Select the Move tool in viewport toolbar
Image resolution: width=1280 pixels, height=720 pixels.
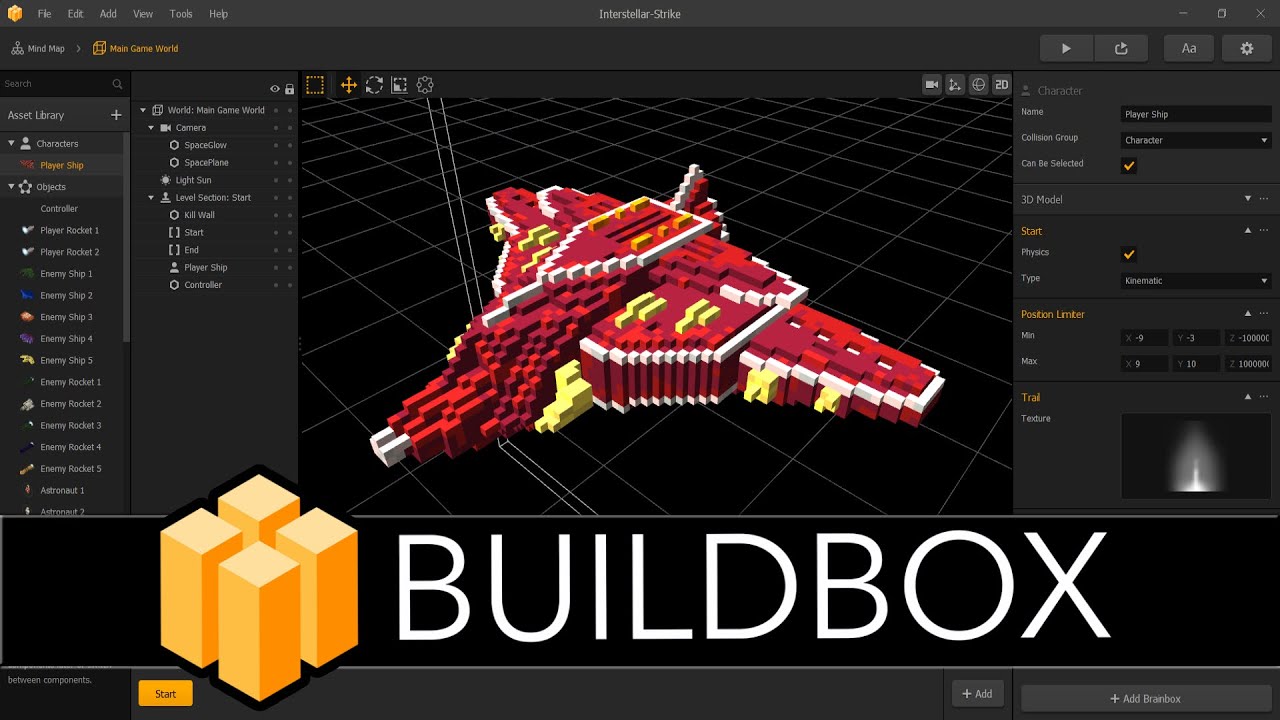[349, 85]
